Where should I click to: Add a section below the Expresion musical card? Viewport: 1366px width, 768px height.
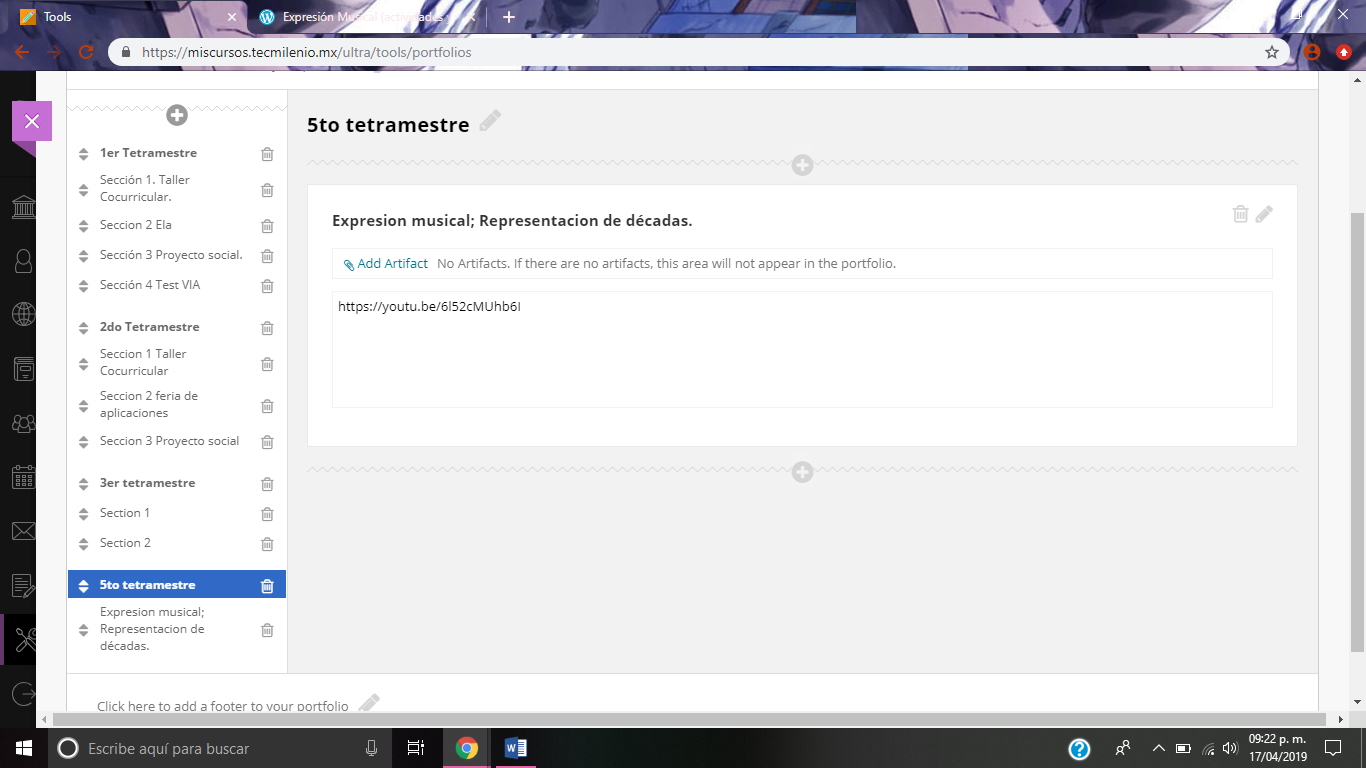pyautogui.click(x=802, y=472)
